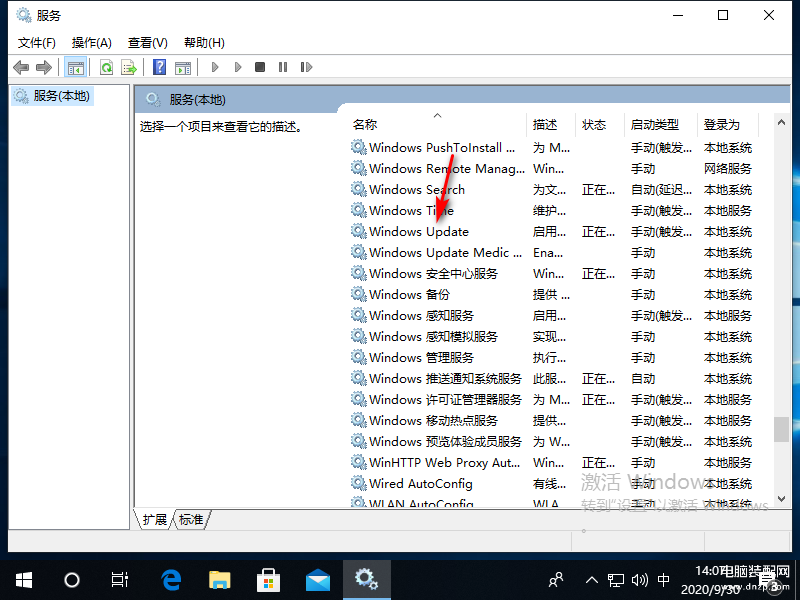
Task: Open the 操作(A) menu
Action: click(91, 43)
